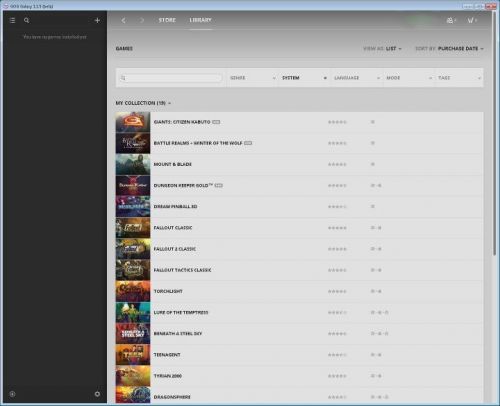Click the star rating for Tyrian 2000
This screenshot has height=406, width=500.
tap(337, 376)
